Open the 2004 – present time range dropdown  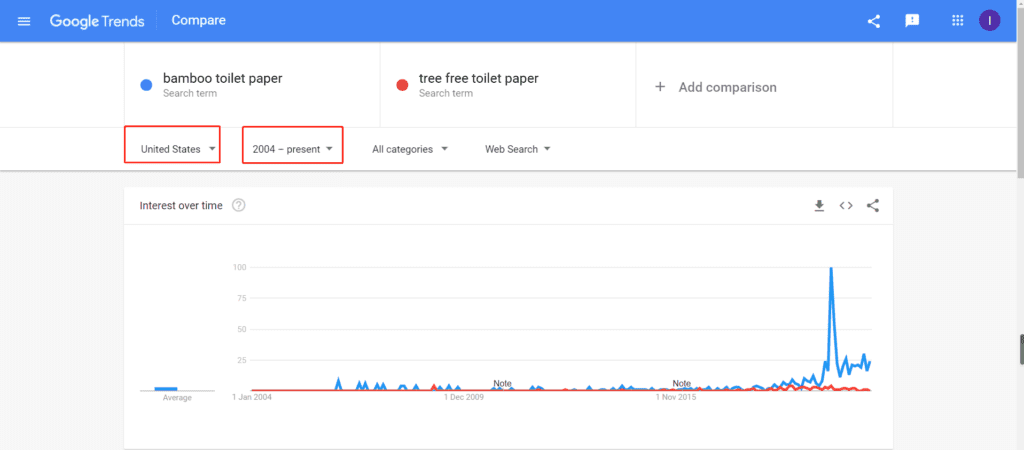(x=293, y=149)
